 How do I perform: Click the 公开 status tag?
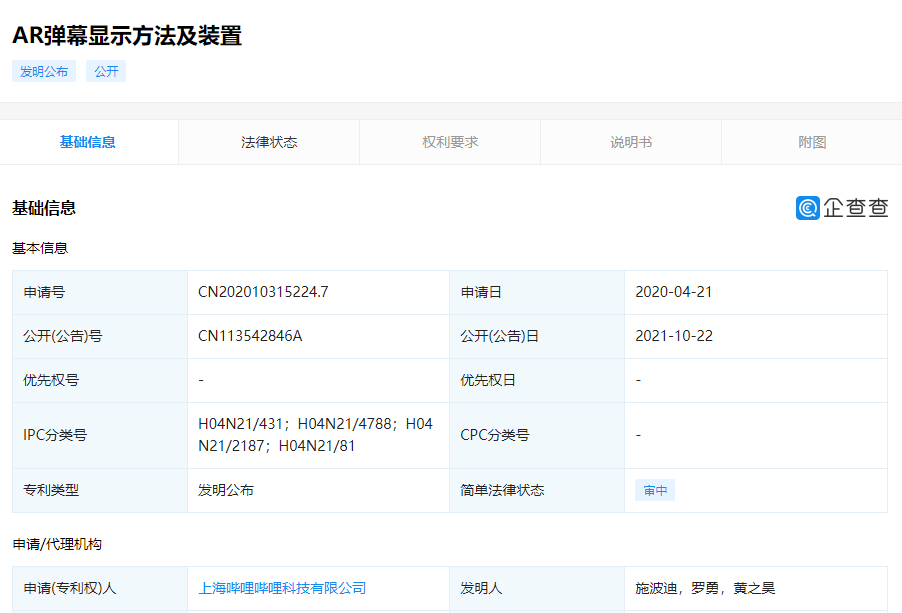coord(106,71)
